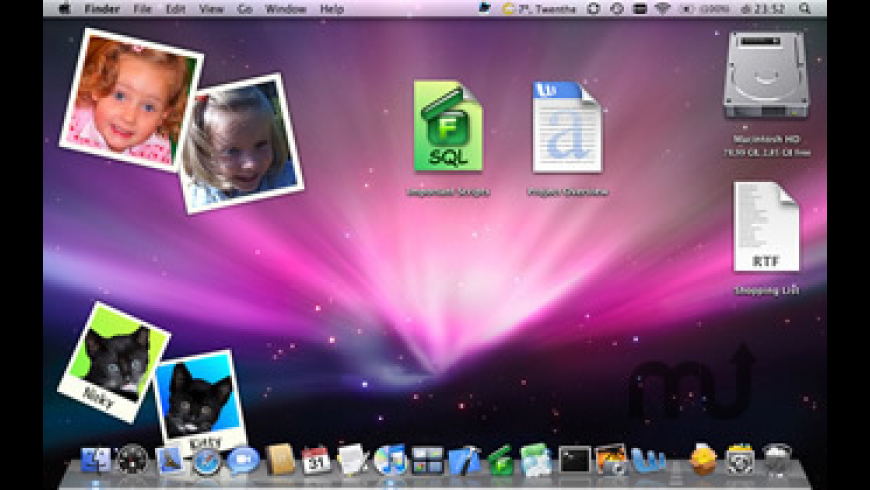Launch Terminal black window icon in Dock

click(574, 460)
